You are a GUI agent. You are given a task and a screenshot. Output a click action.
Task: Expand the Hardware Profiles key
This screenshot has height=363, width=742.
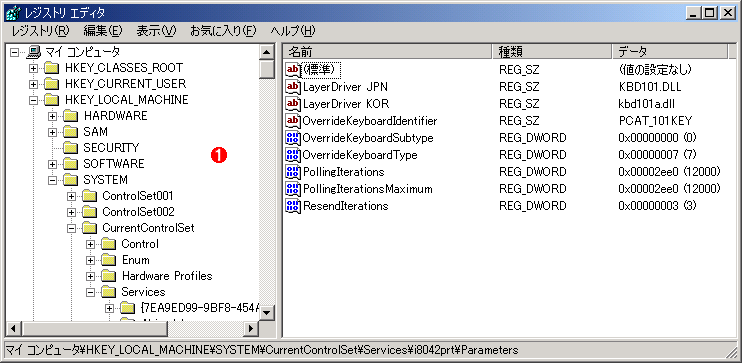click(x=90, y=276)
